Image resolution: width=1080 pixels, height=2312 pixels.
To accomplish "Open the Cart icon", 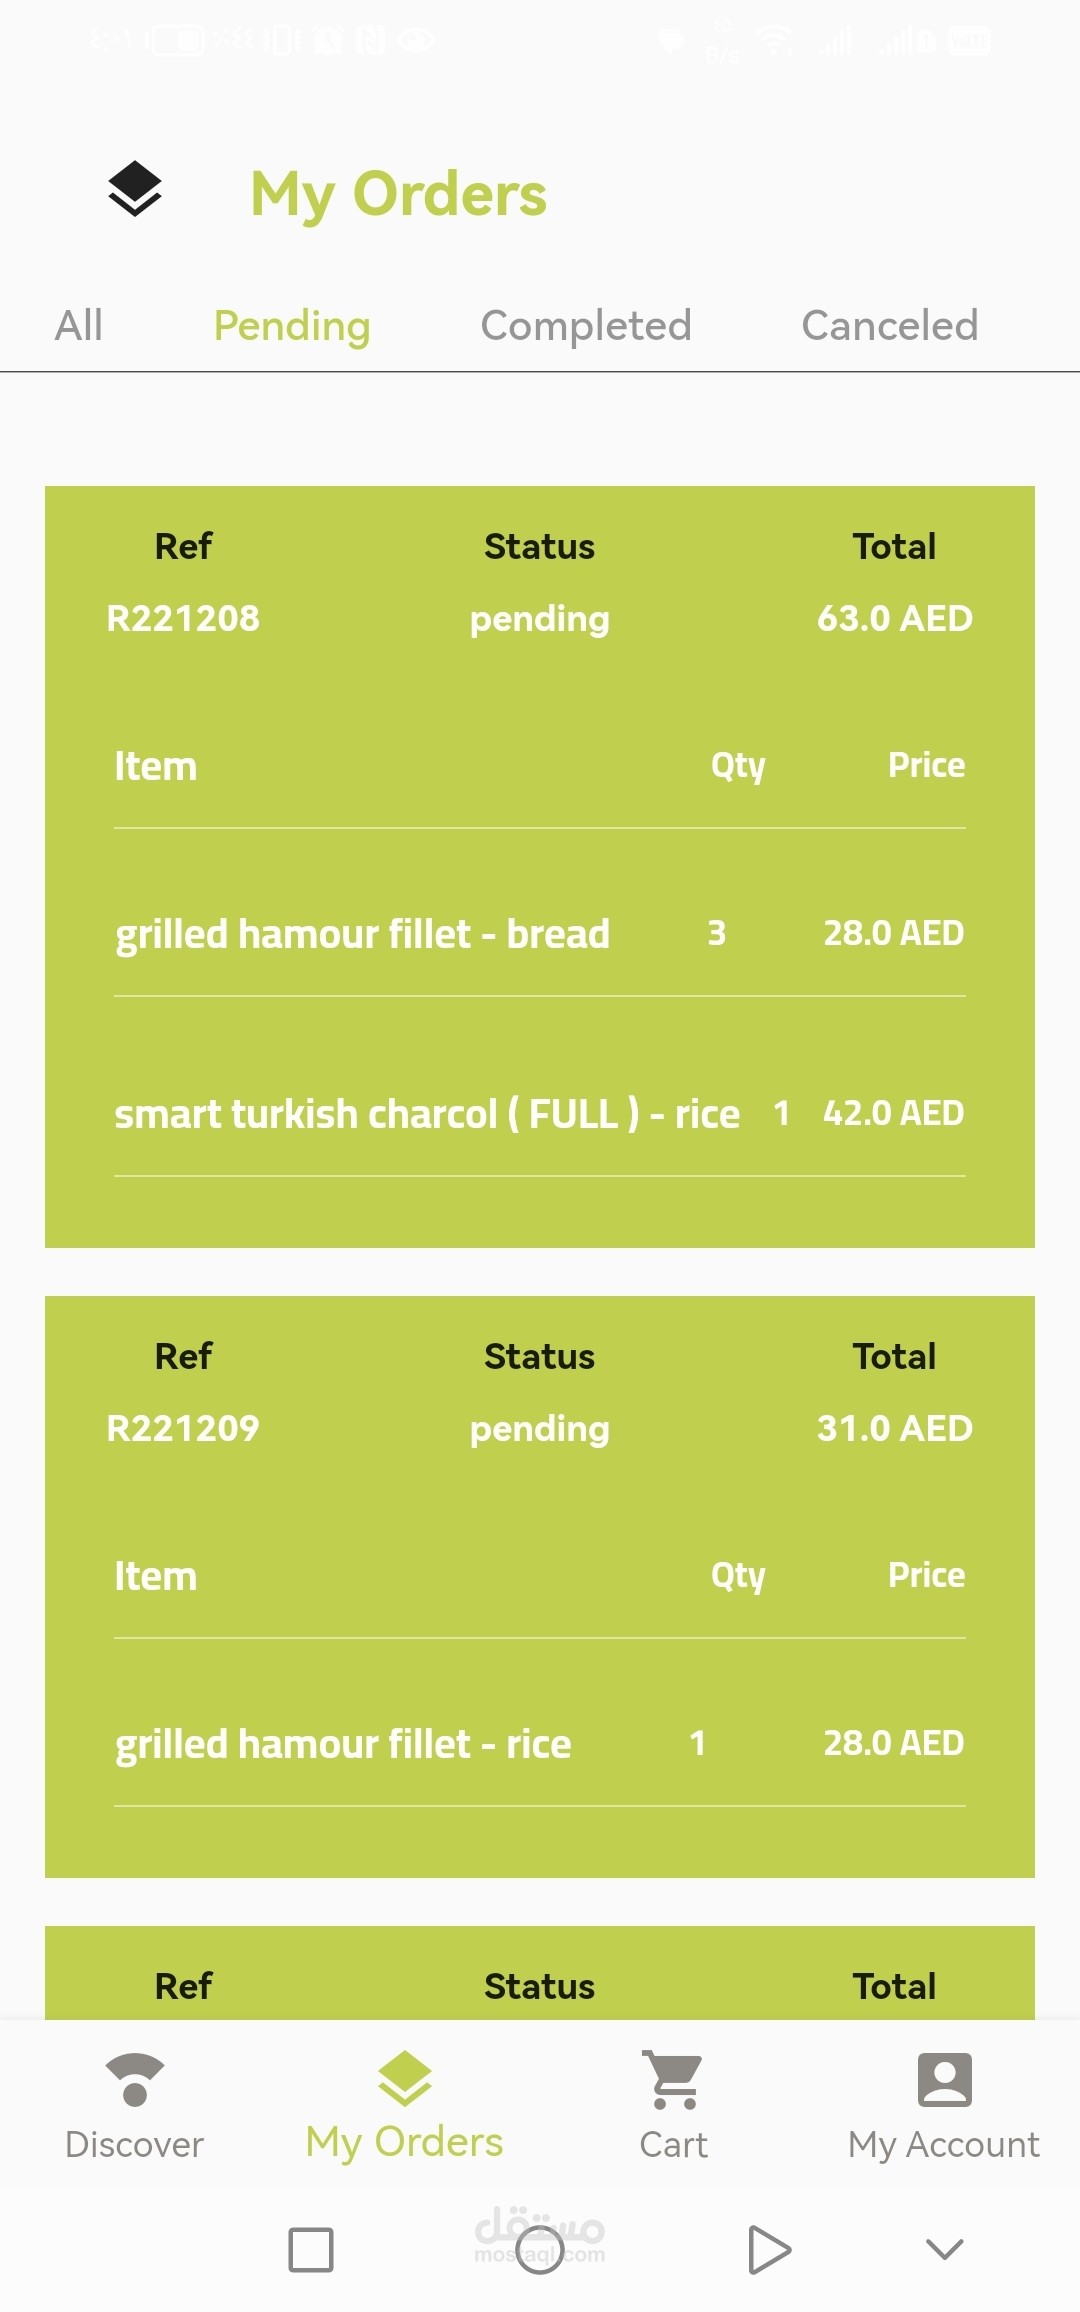I will [x=673, y=2080].
